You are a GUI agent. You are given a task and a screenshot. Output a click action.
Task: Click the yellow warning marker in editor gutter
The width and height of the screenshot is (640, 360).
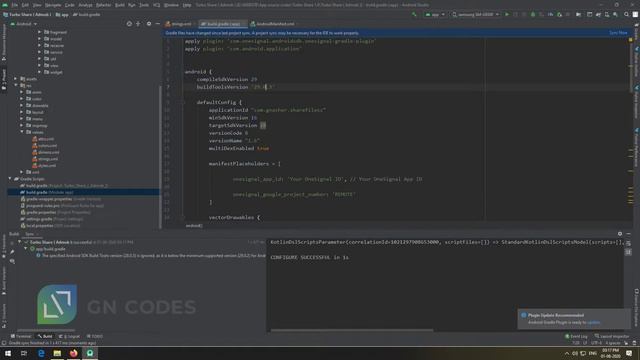coord(630,40)
